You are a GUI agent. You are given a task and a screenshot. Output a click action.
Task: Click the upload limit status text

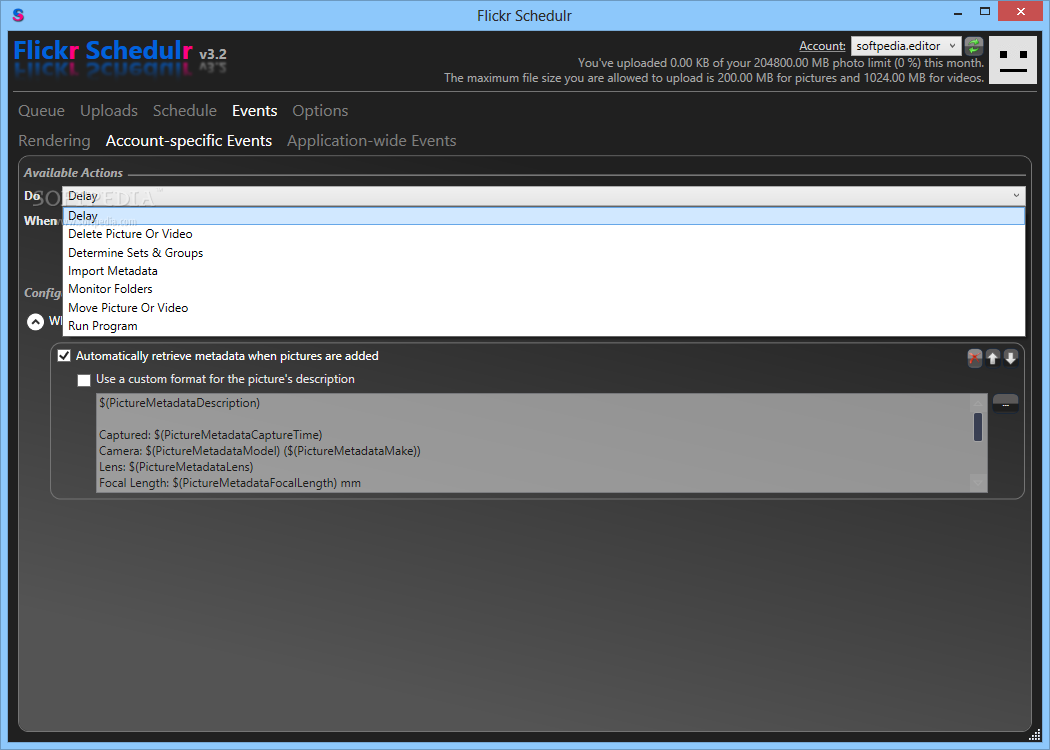click(781, 63)
